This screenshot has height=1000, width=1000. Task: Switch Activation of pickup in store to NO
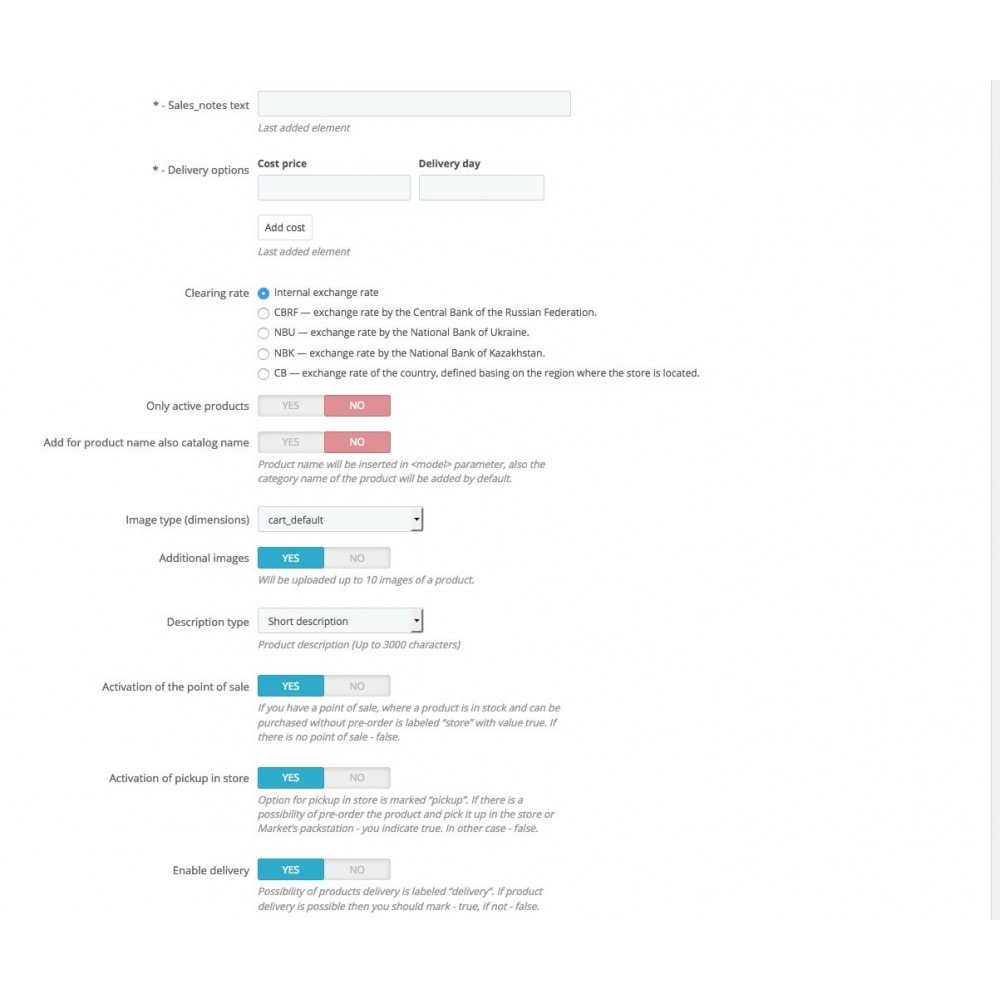(357, 778)
